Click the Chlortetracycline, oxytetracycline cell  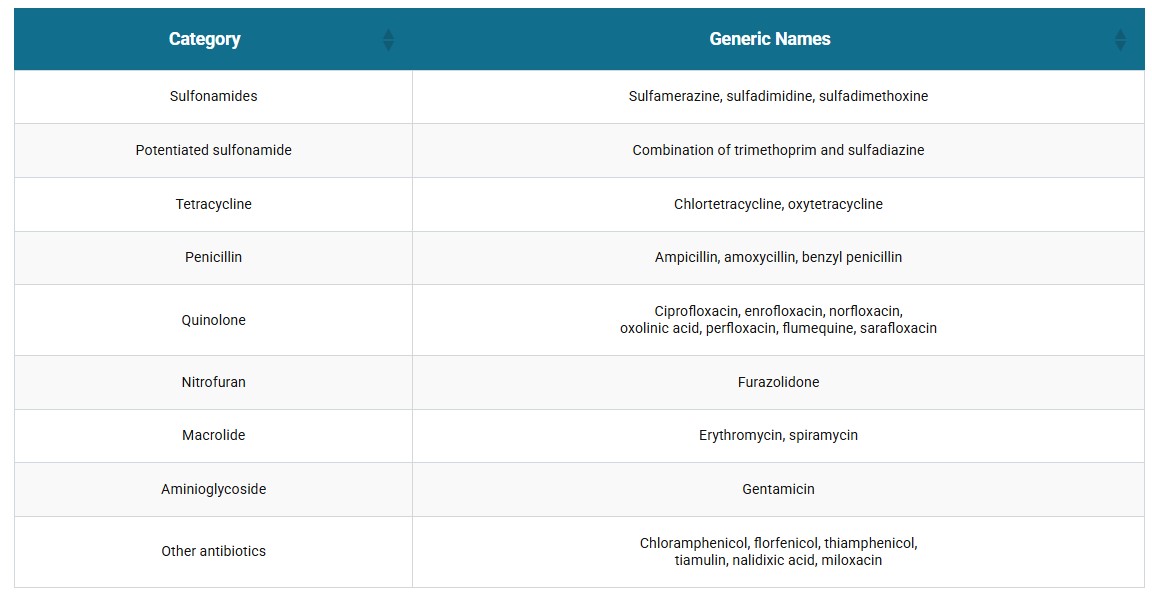(778, 204)
